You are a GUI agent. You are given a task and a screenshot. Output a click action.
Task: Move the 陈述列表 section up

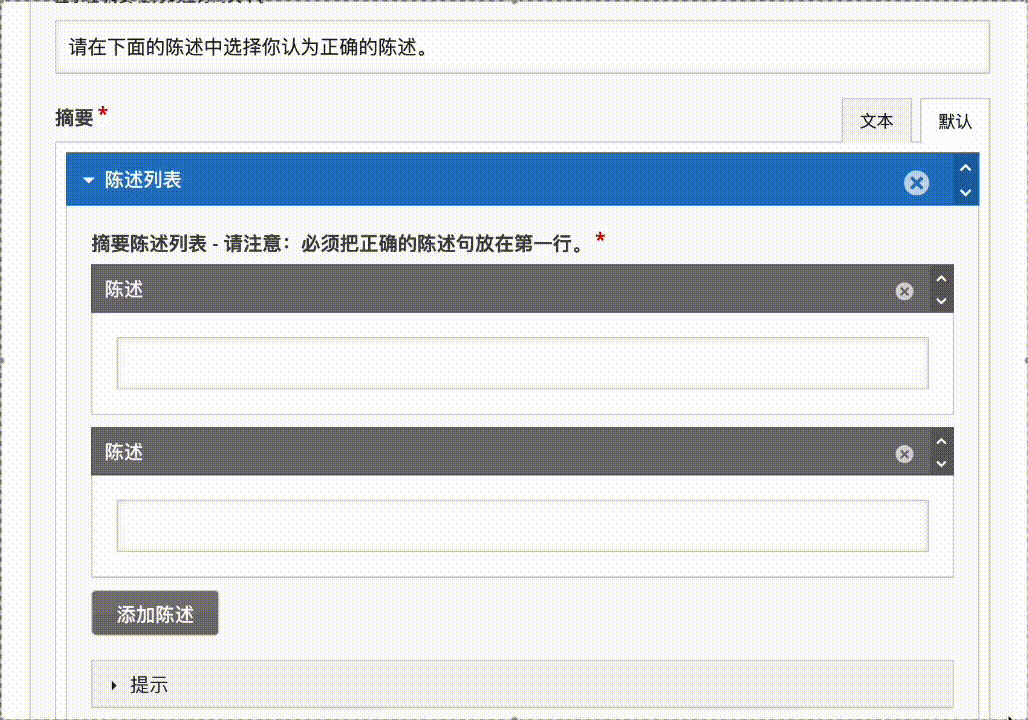click(965, 168)
